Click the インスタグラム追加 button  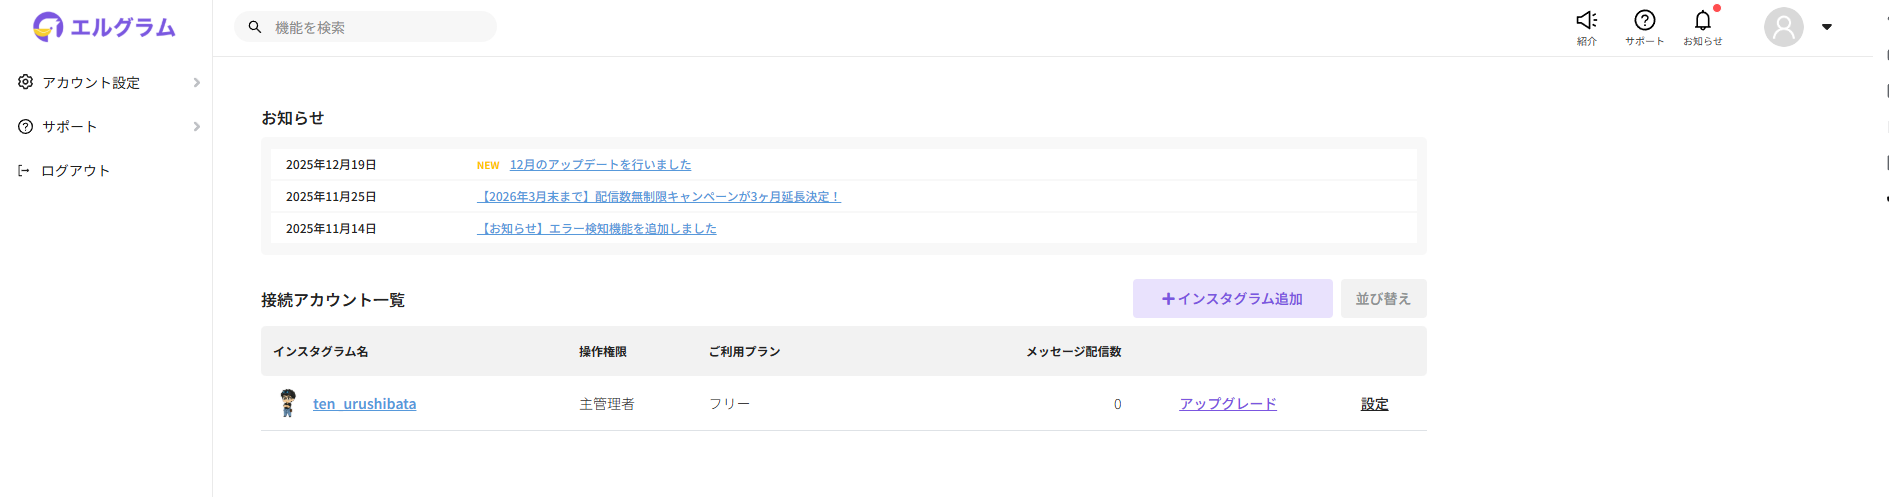tap(1232, 299)
